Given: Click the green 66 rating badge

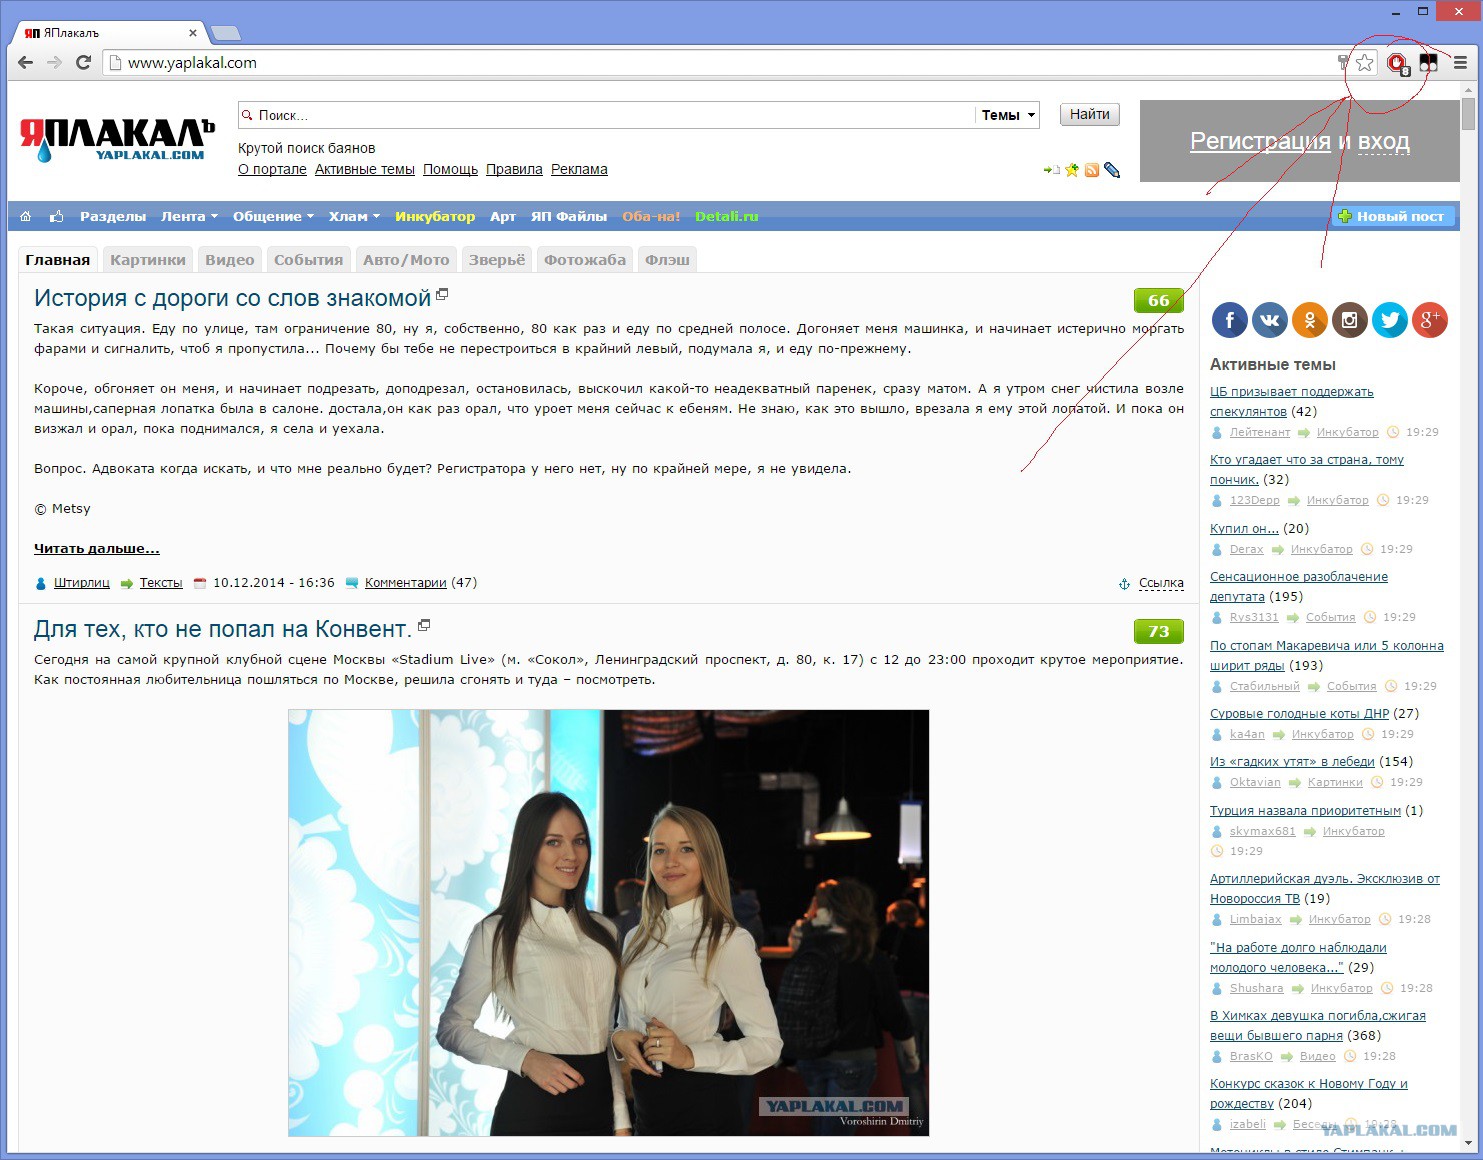Looking at the screenshot, I should click(1159, 300).
